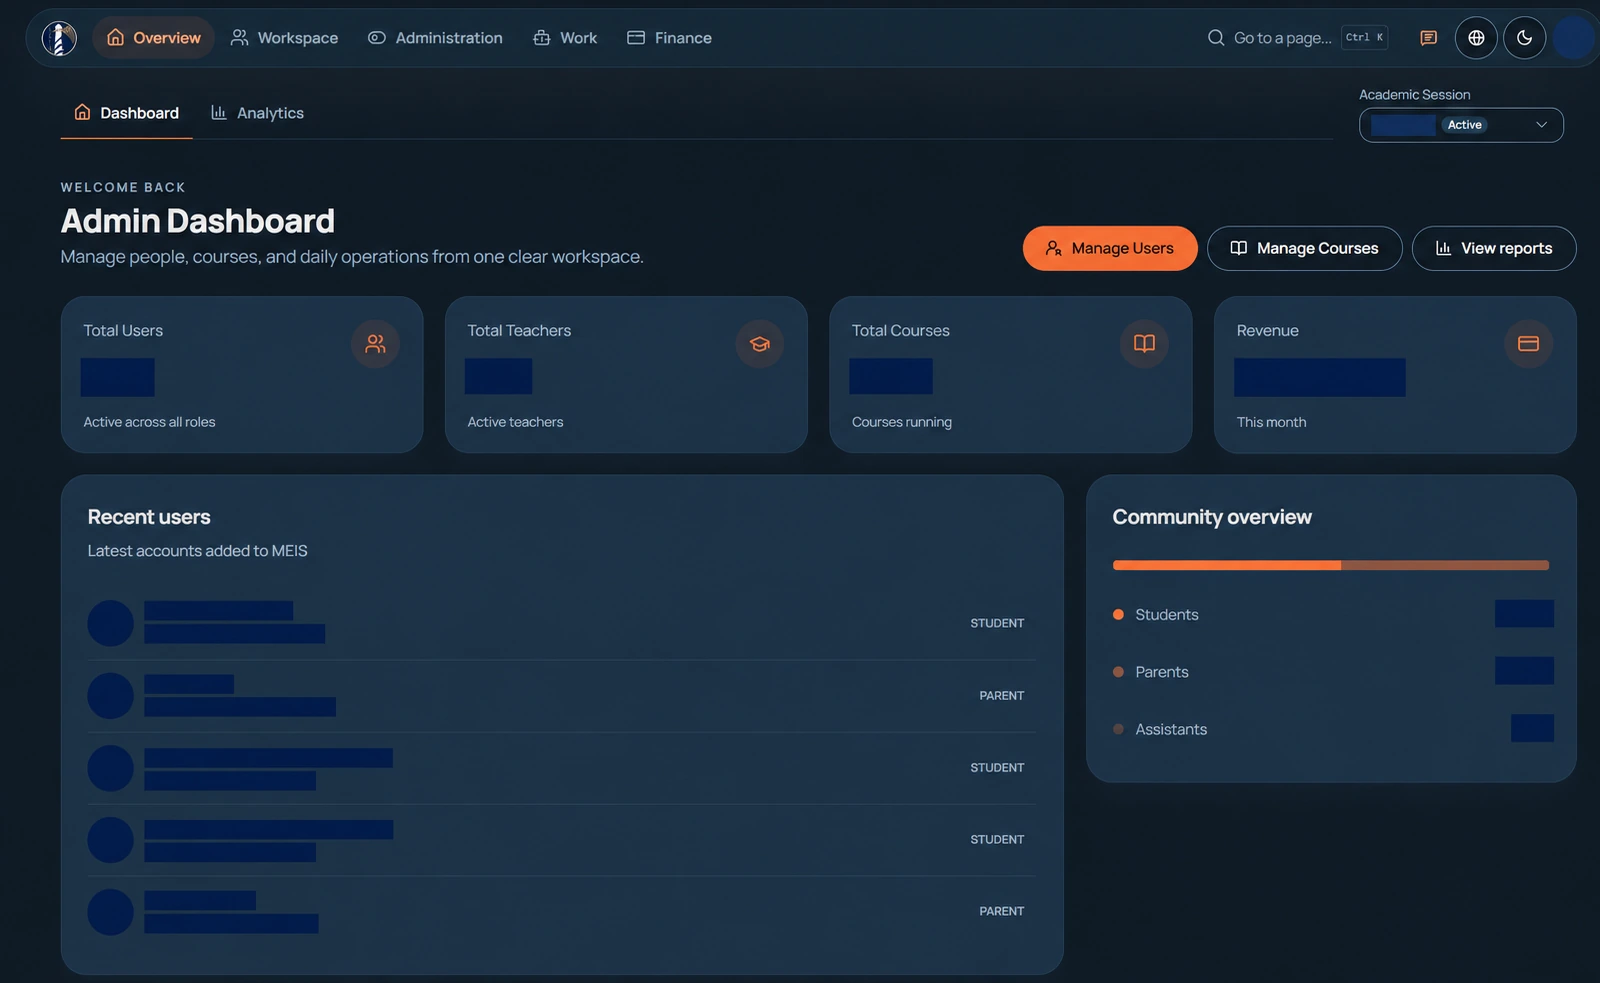The width and height of the screenshot is (1600, 983).
Task: Click the 'Courses running' caption
Action: [902, 422]
